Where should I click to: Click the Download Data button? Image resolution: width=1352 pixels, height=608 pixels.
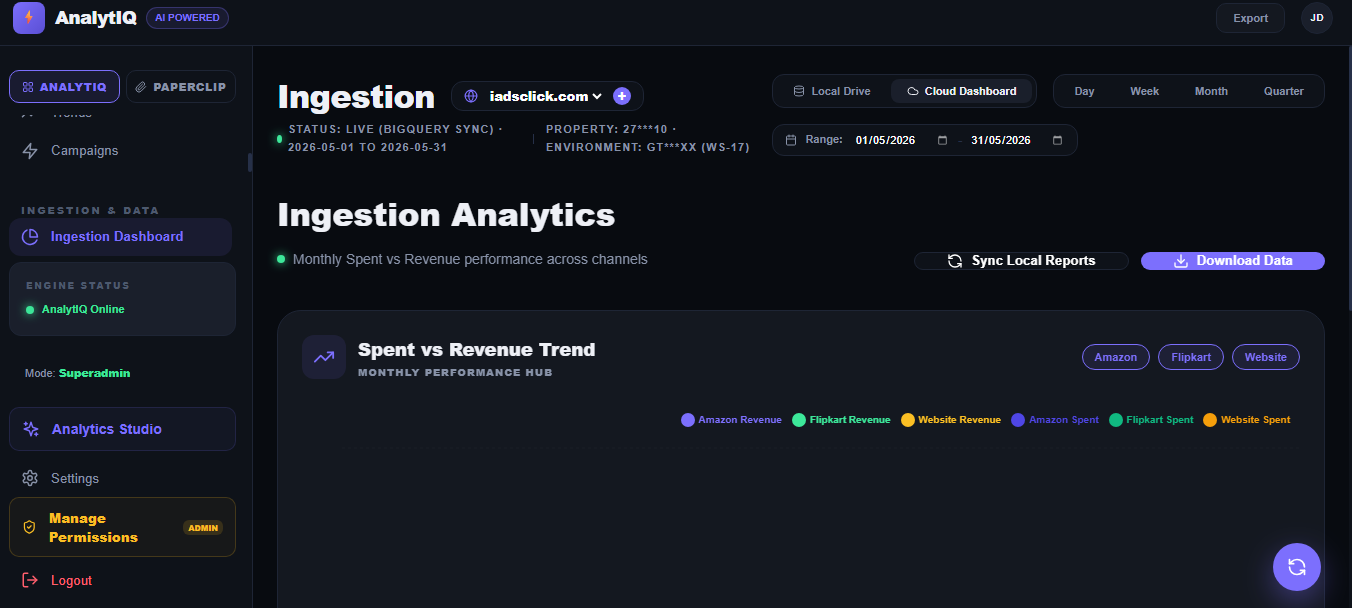coord(1233,261)
